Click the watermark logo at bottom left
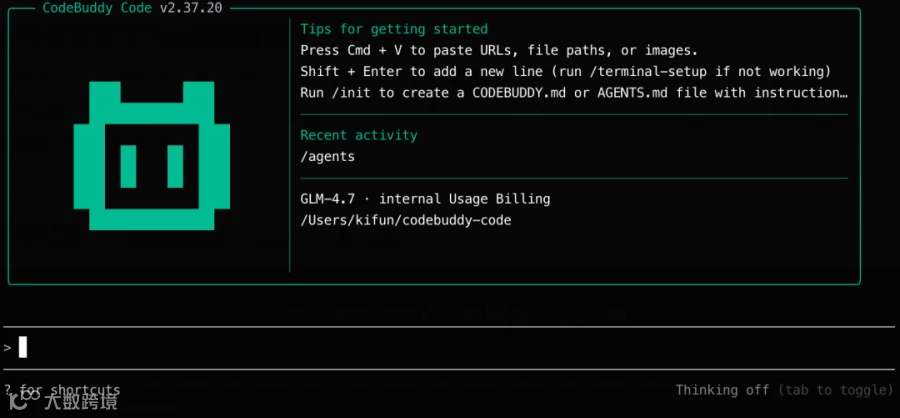 (64, 400)
